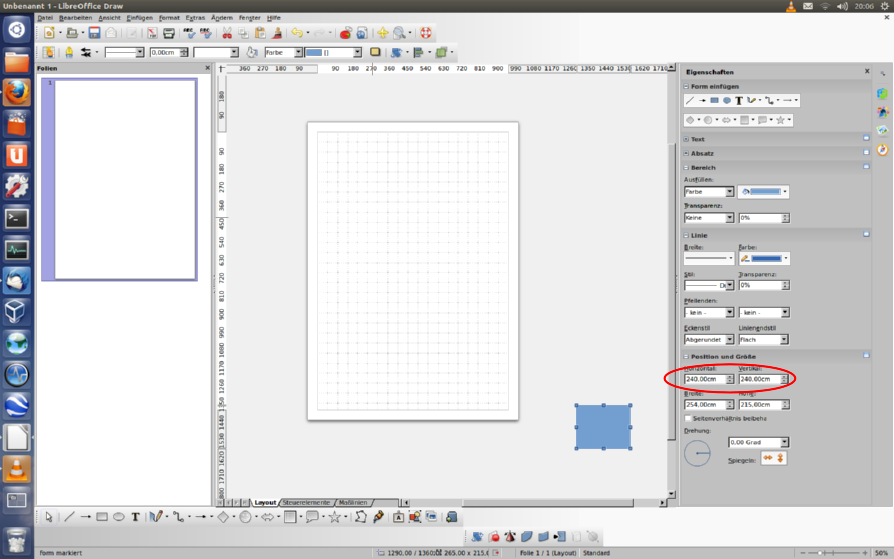The width and height of the screenshot is (894, 559).
Task: Launch Firefox from the Ubuntu dock
Action: [17, 92]
